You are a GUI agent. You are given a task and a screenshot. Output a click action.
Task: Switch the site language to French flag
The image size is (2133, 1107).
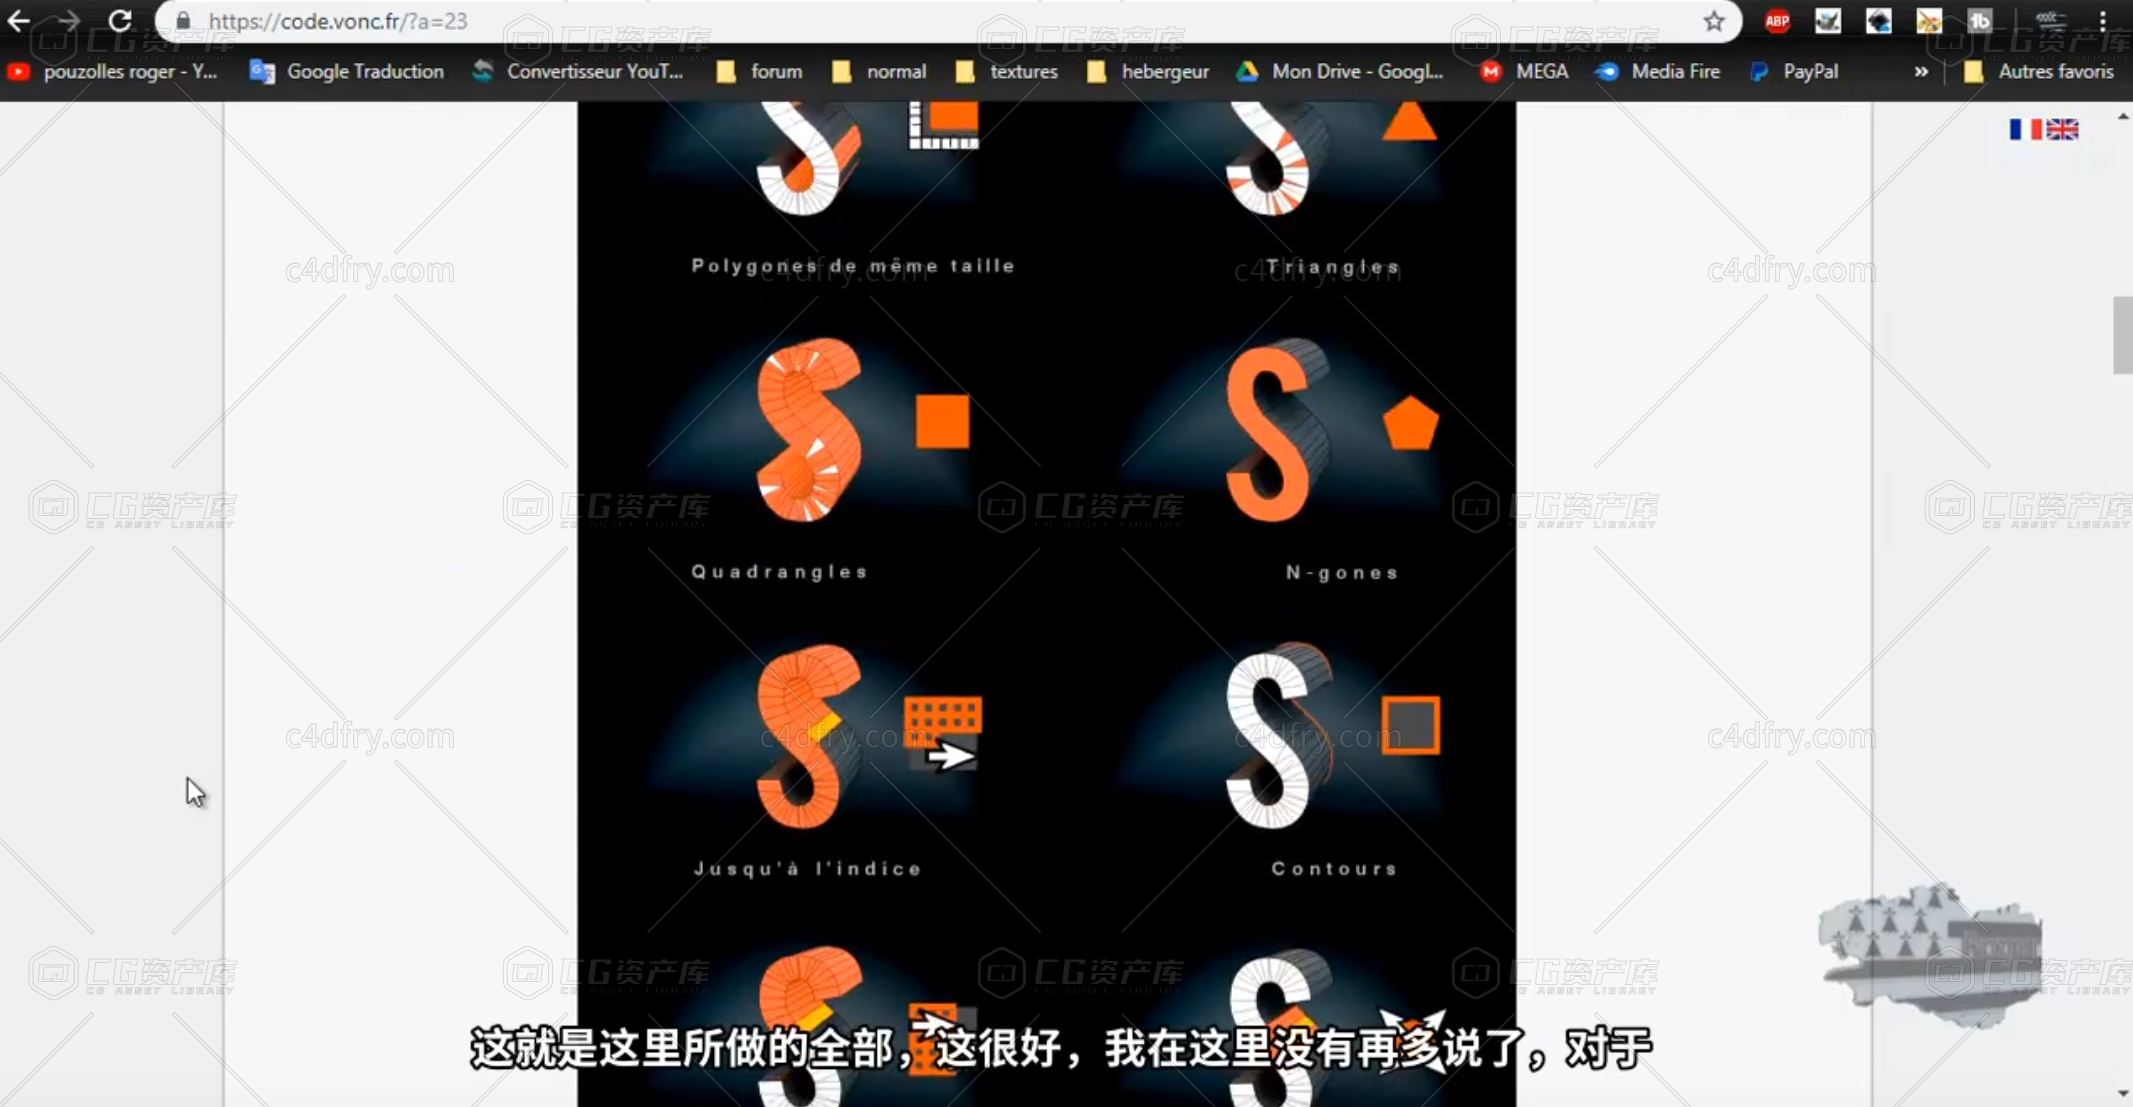[2026, 129]
